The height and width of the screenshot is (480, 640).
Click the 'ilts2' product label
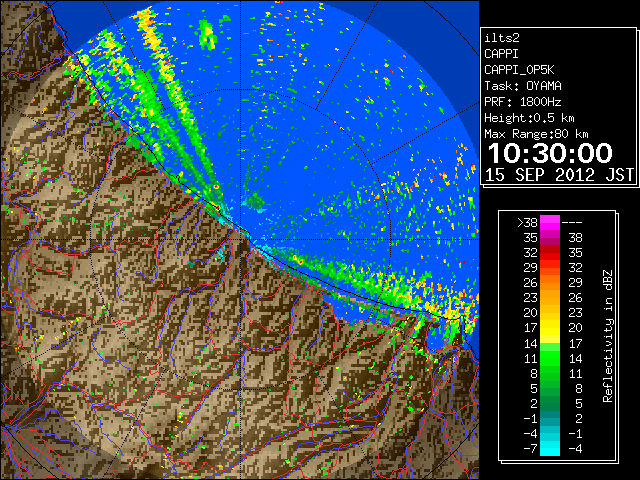(502, 38)
